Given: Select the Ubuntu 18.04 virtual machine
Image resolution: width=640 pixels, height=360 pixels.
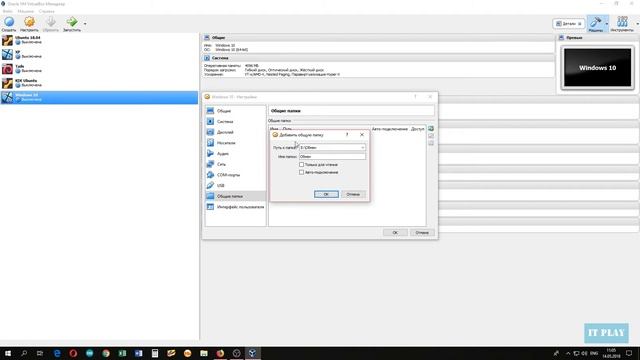Looking at the screenshot, I should [x=99, y=40].
